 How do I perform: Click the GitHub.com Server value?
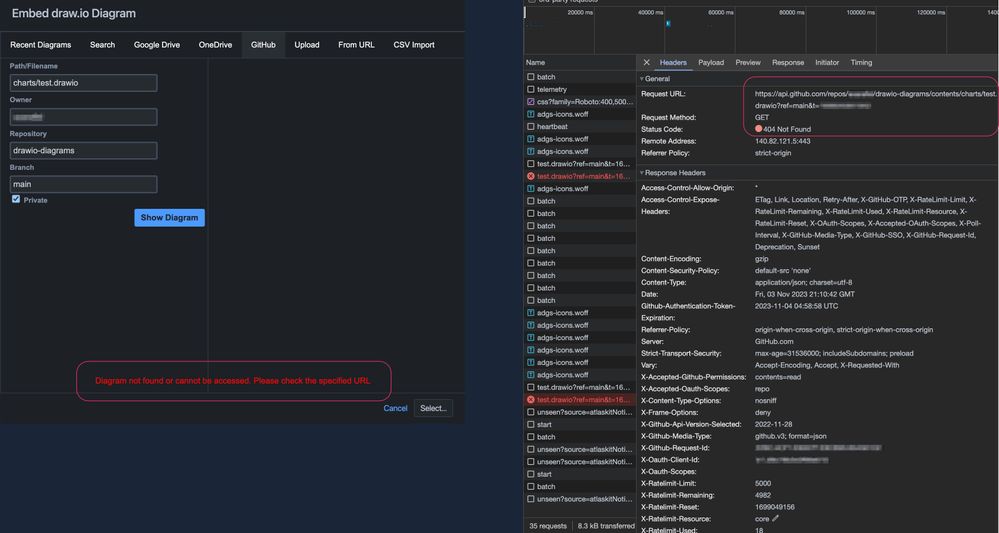[x=774, y=342]
